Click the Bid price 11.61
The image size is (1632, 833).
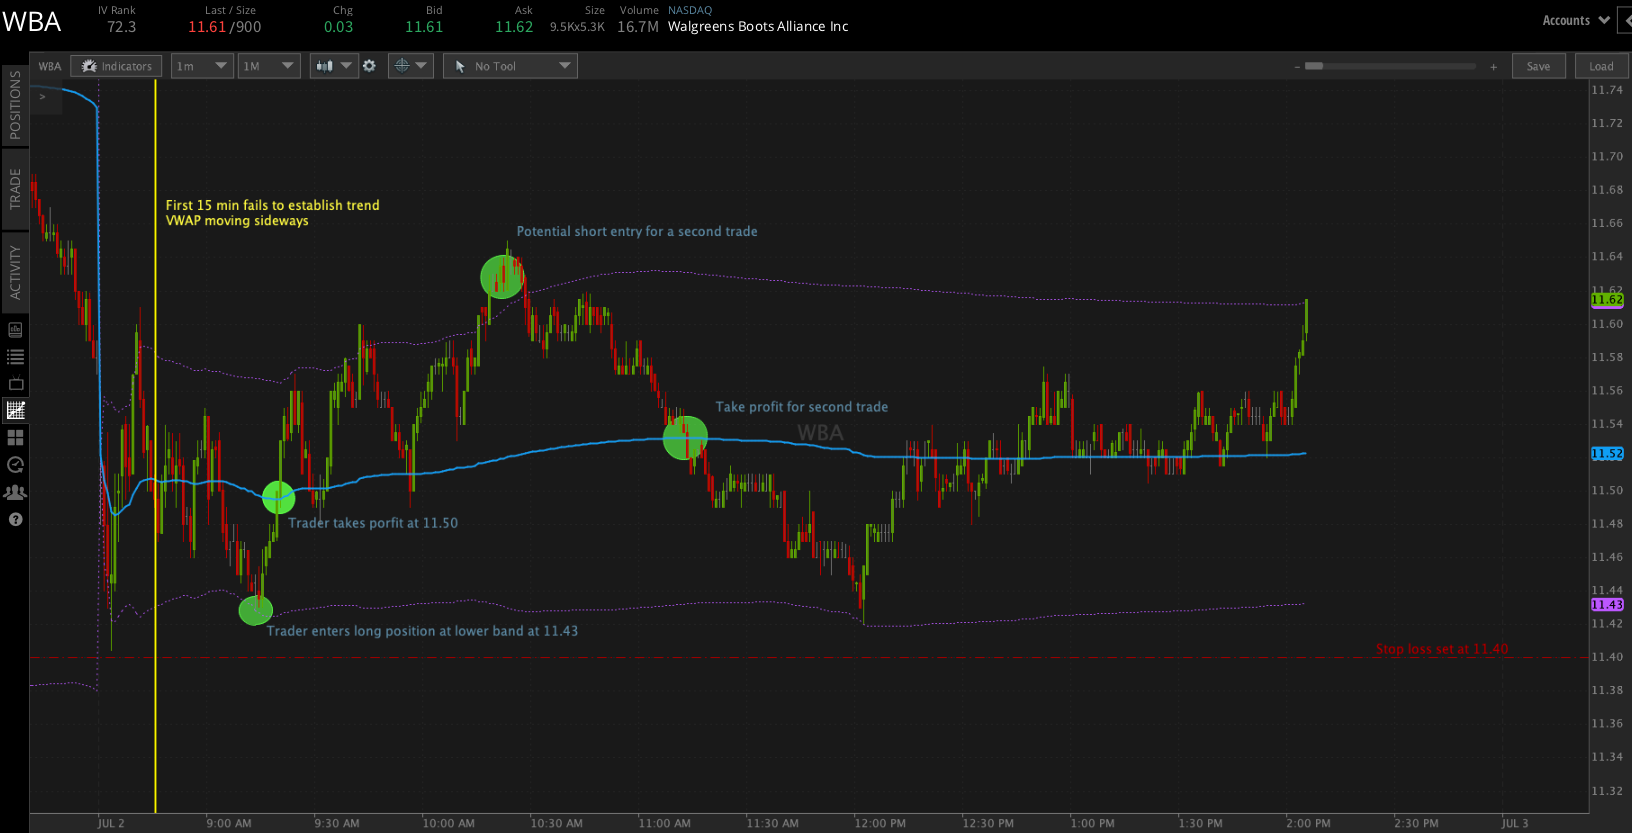(424, 27)
